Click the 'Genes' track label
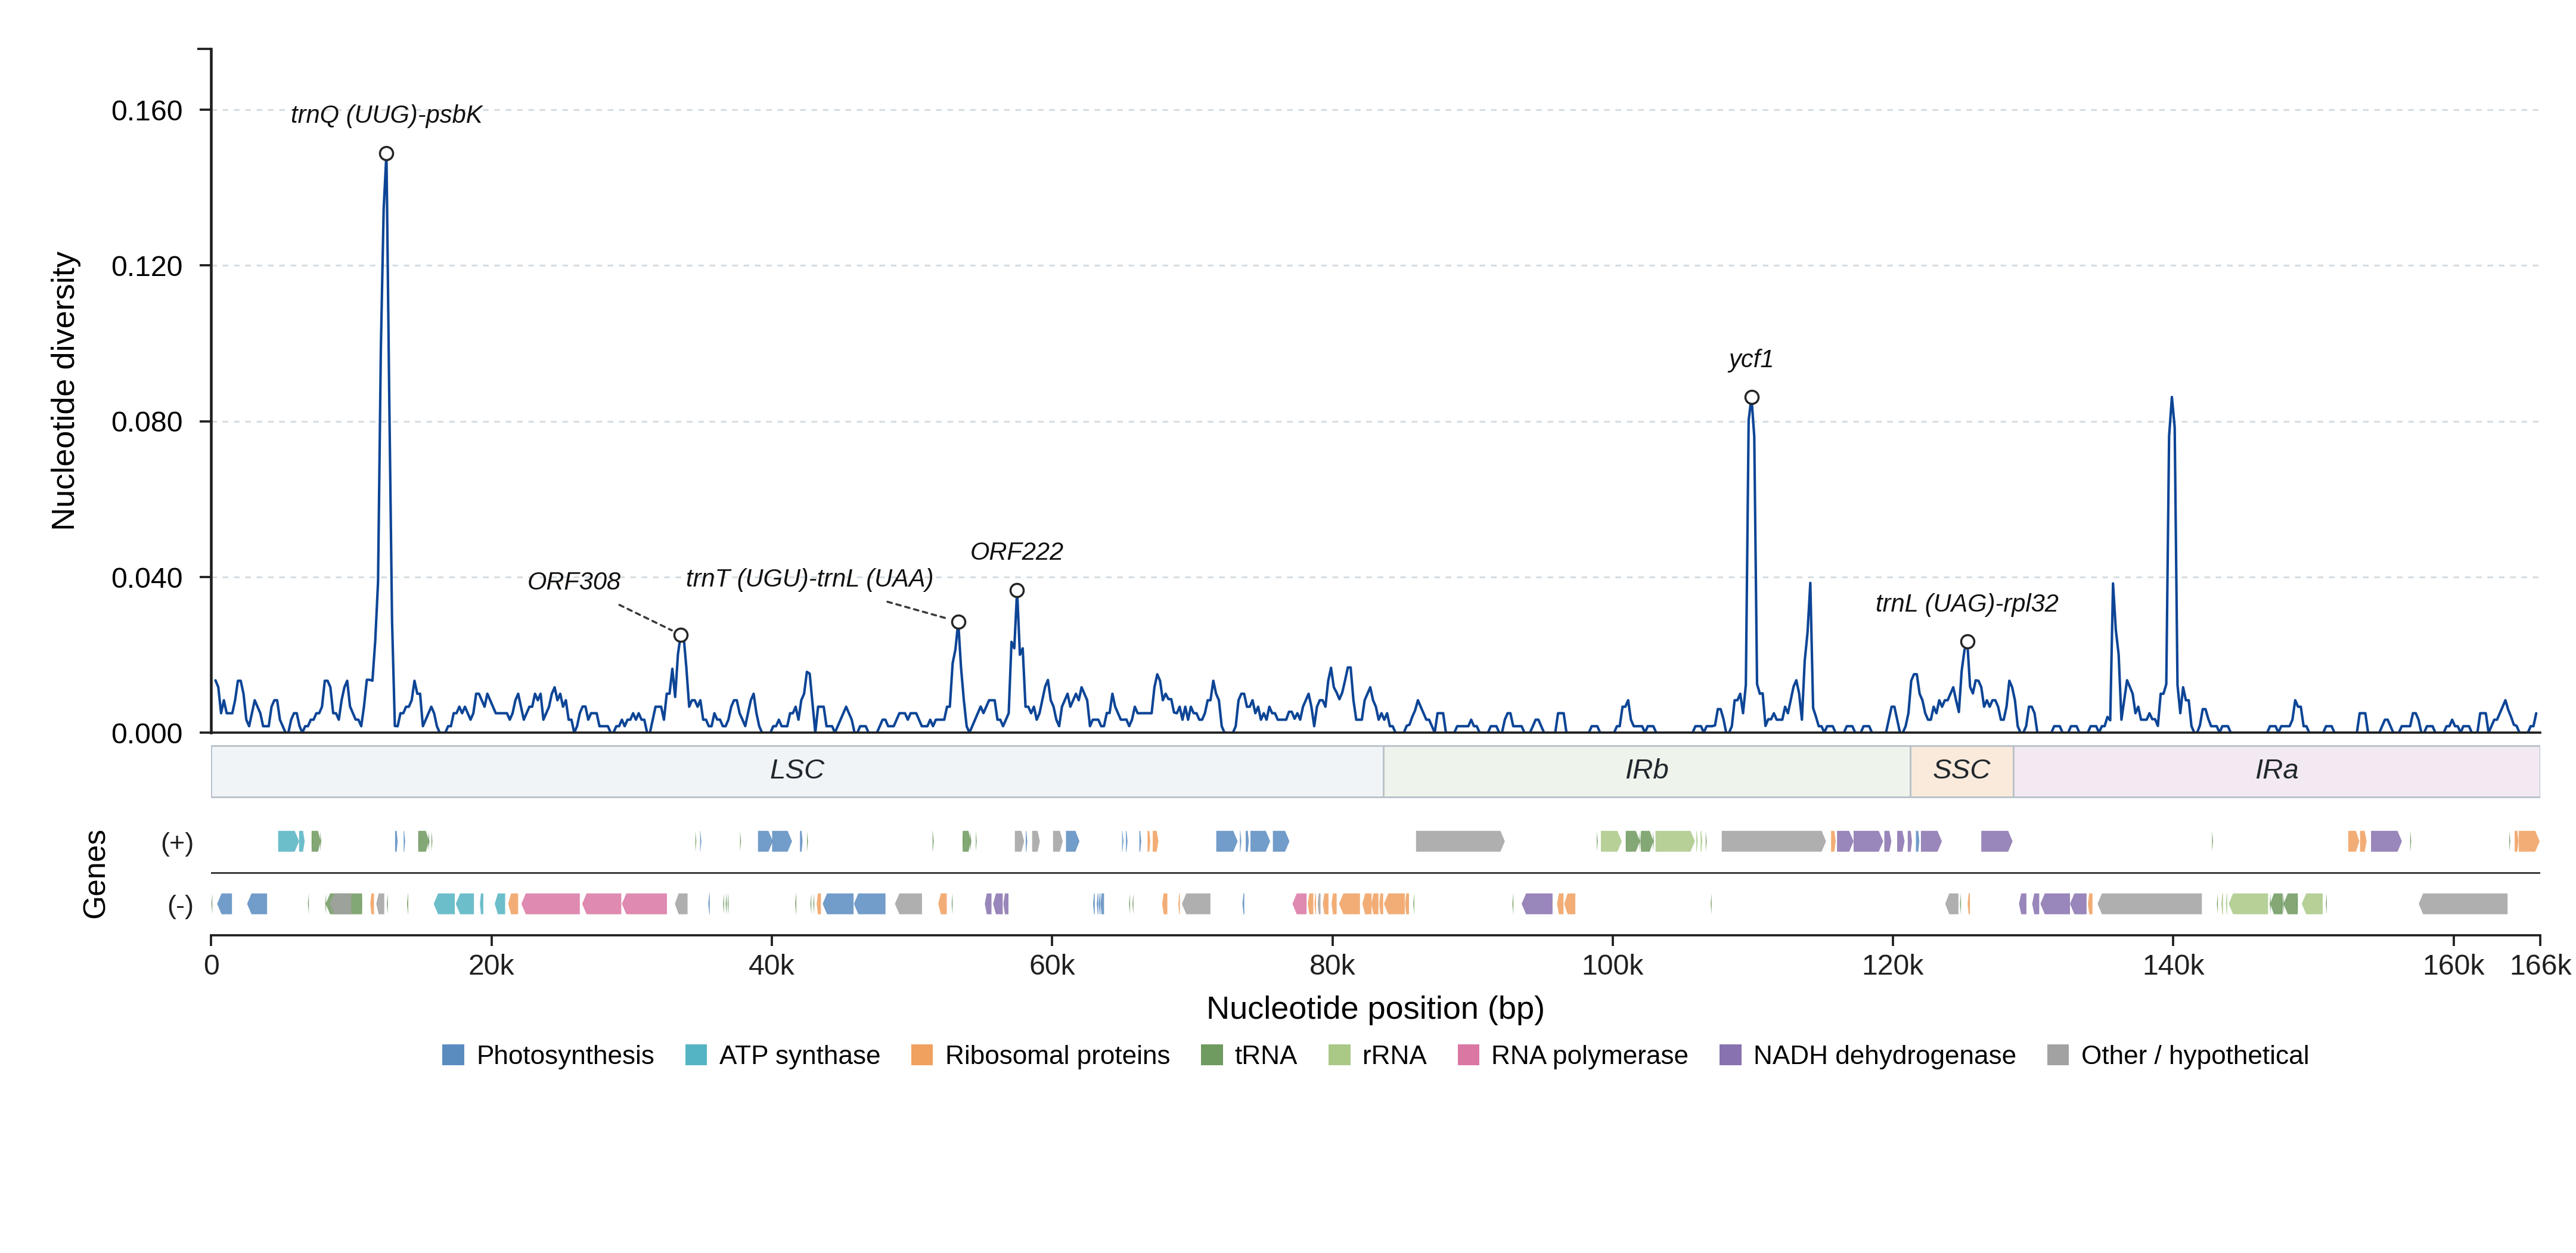The width and height of the screenshot is (2576, 1253). [x=94, y=874]
